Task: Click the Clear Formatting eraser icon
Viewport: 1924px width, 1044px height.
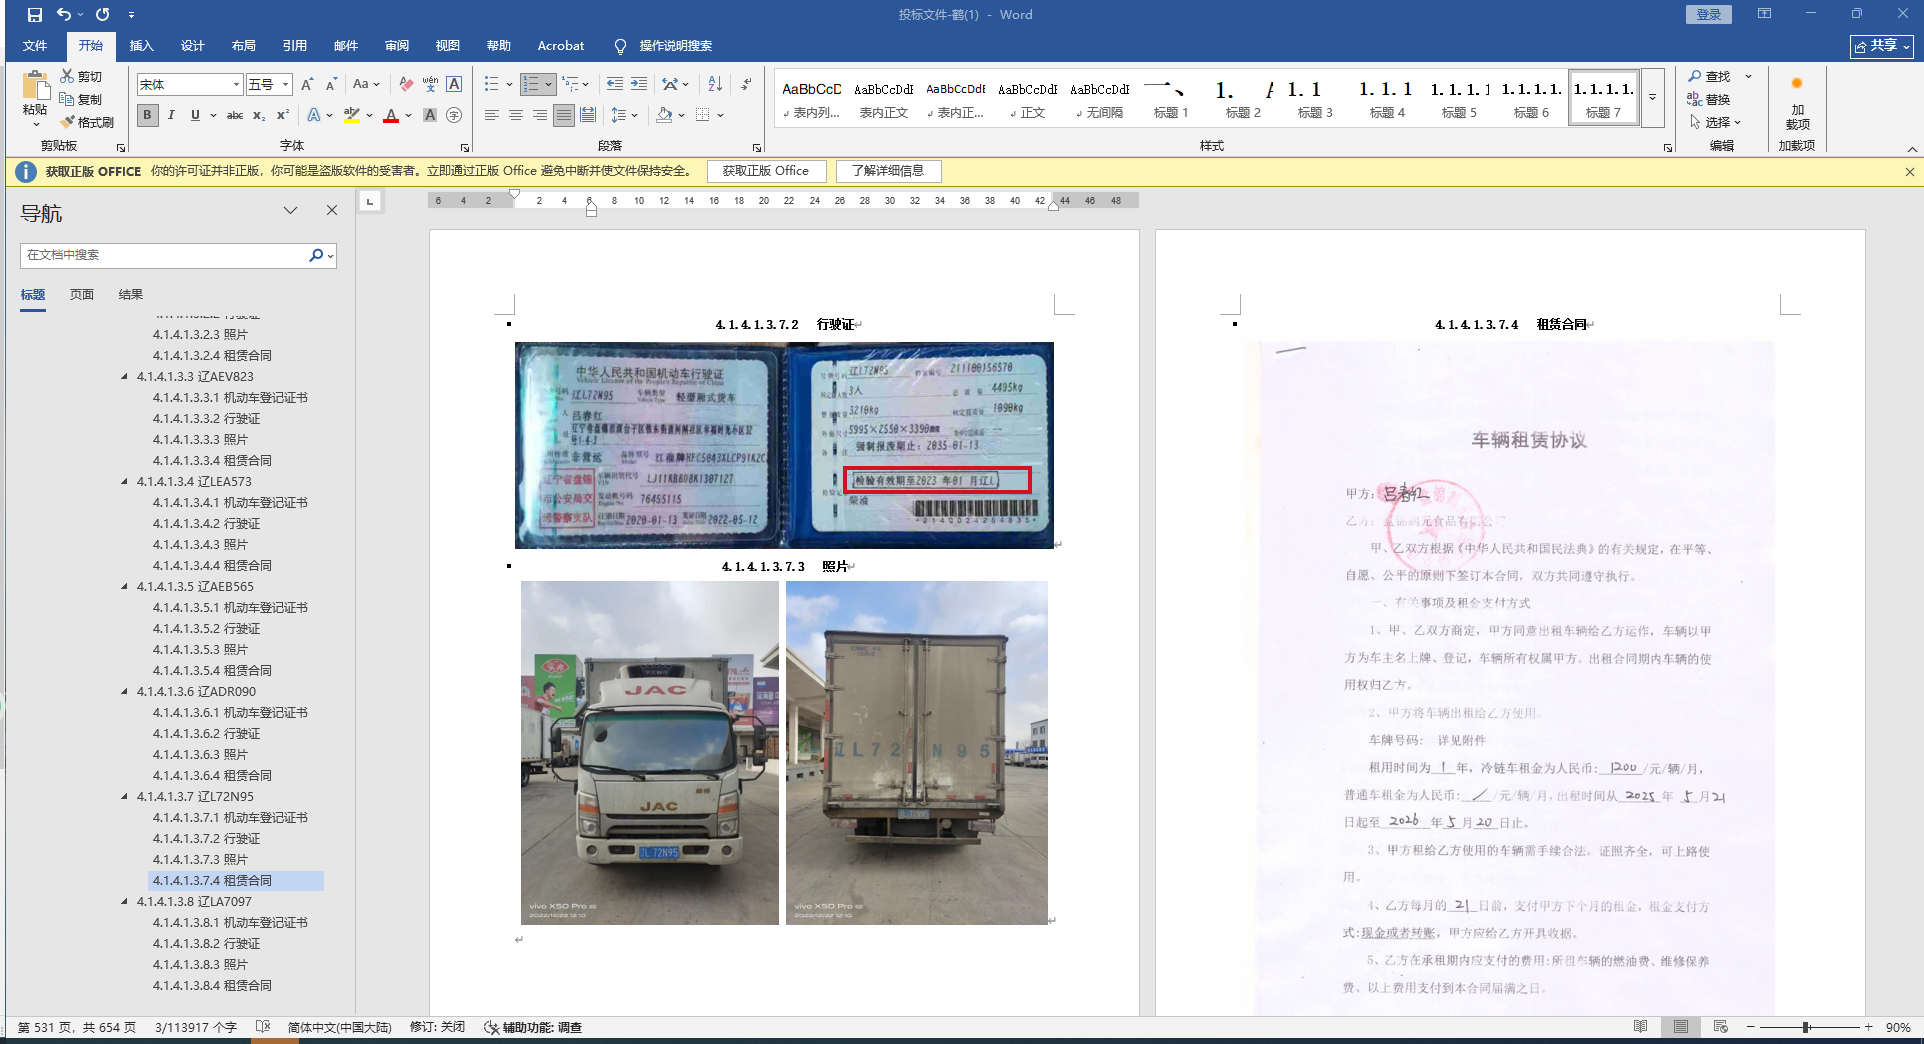Action: 405,84
